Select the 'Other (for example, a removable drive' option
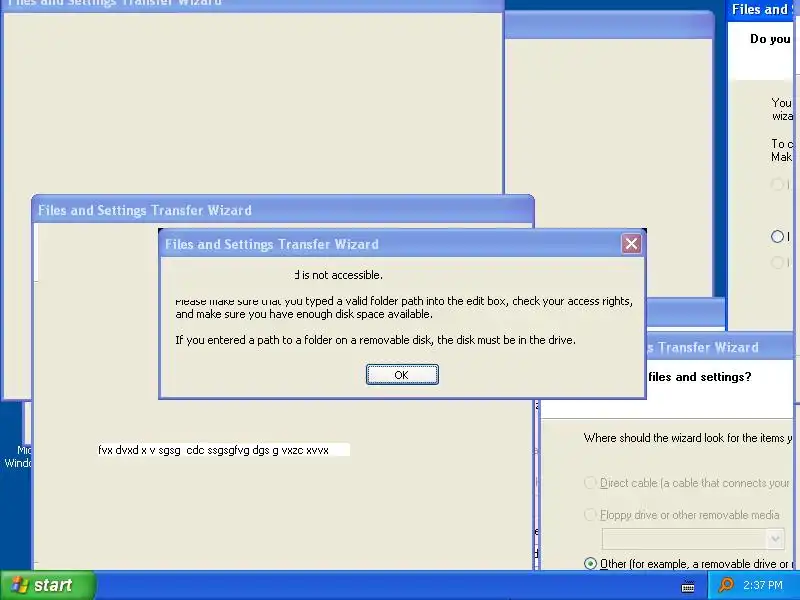Screen dimensions: 800x600 (x=590, y=564)
